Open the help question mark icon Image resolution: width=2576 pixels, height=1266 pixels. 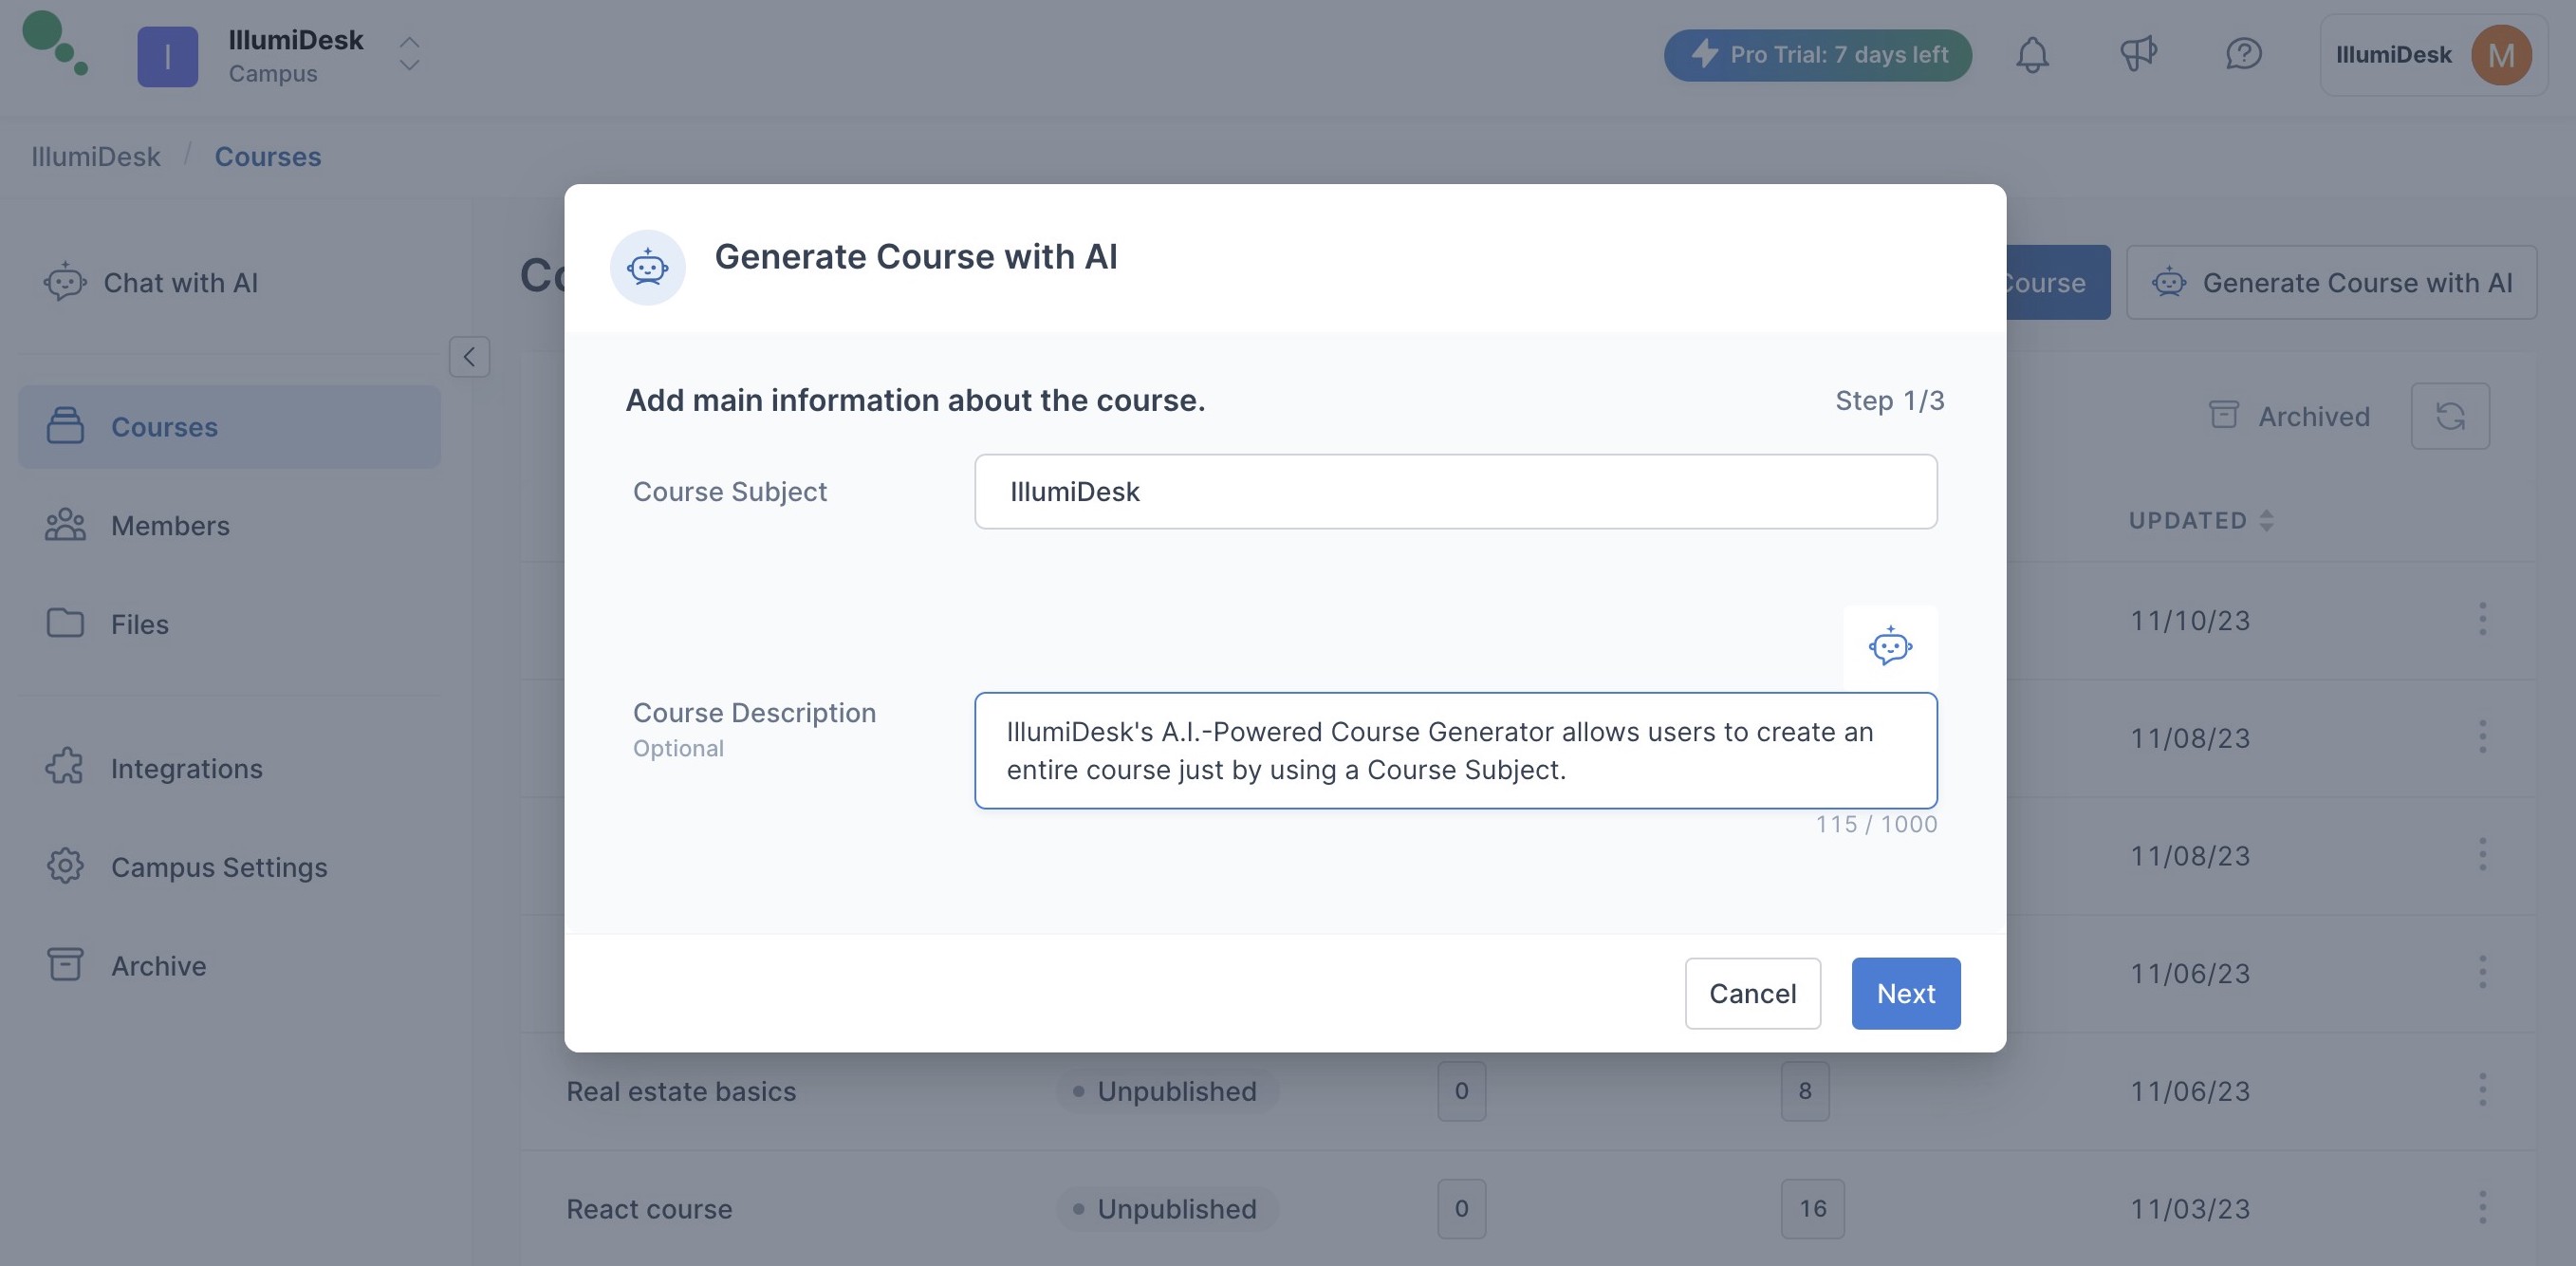[x=2243, y=55]
